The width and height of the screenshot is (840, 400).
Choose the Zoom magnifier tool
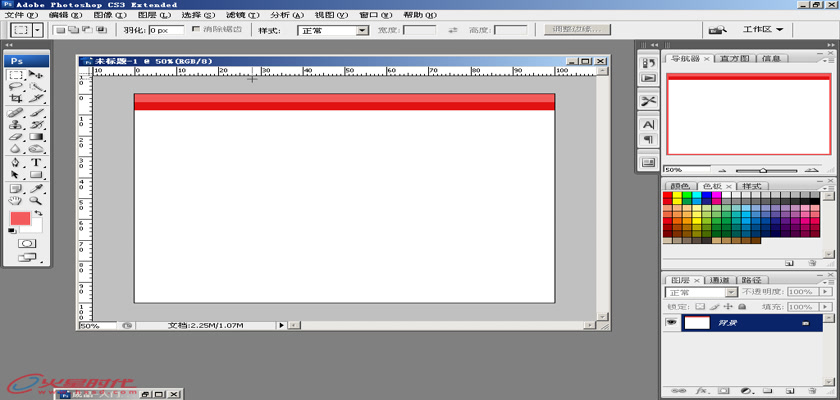click(x=37, y=200)
